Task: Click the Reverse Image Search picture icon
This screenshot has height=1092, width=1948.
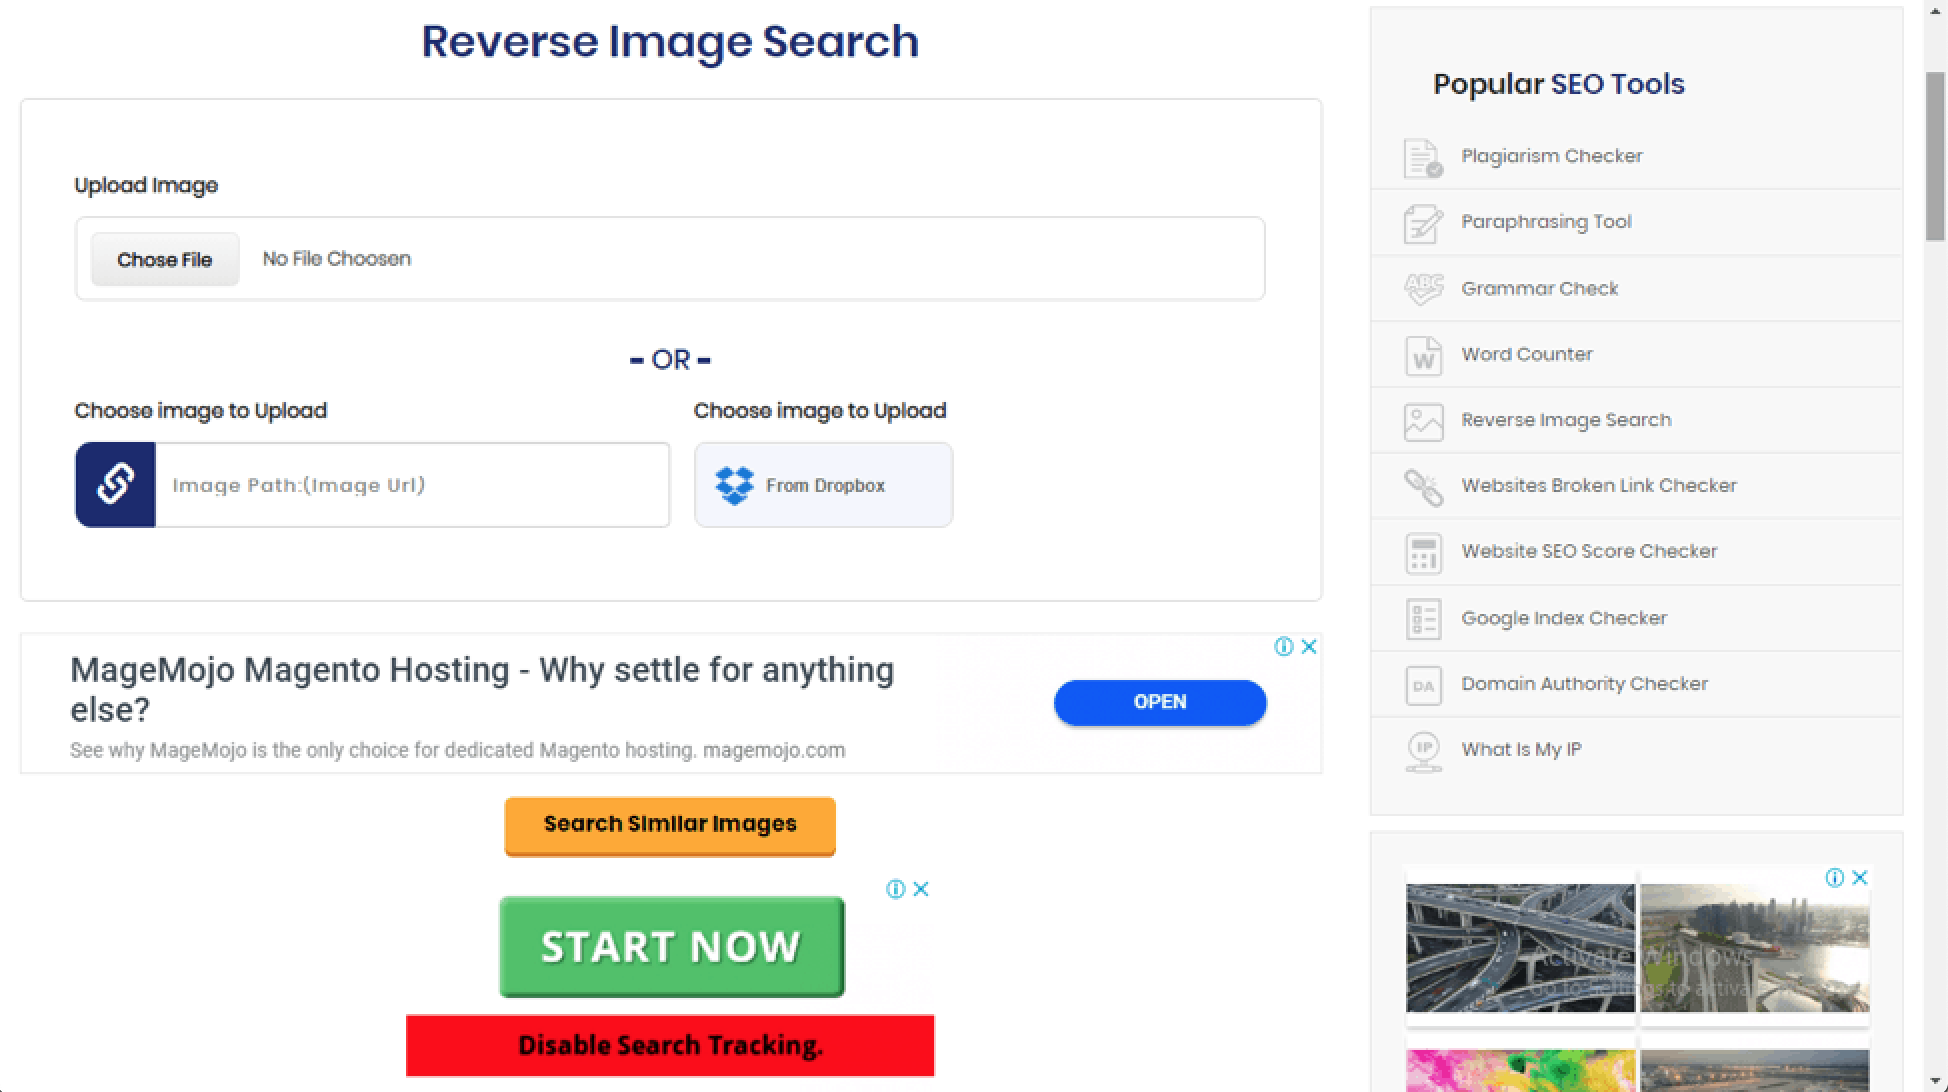Action: [x=1422, y=420]
